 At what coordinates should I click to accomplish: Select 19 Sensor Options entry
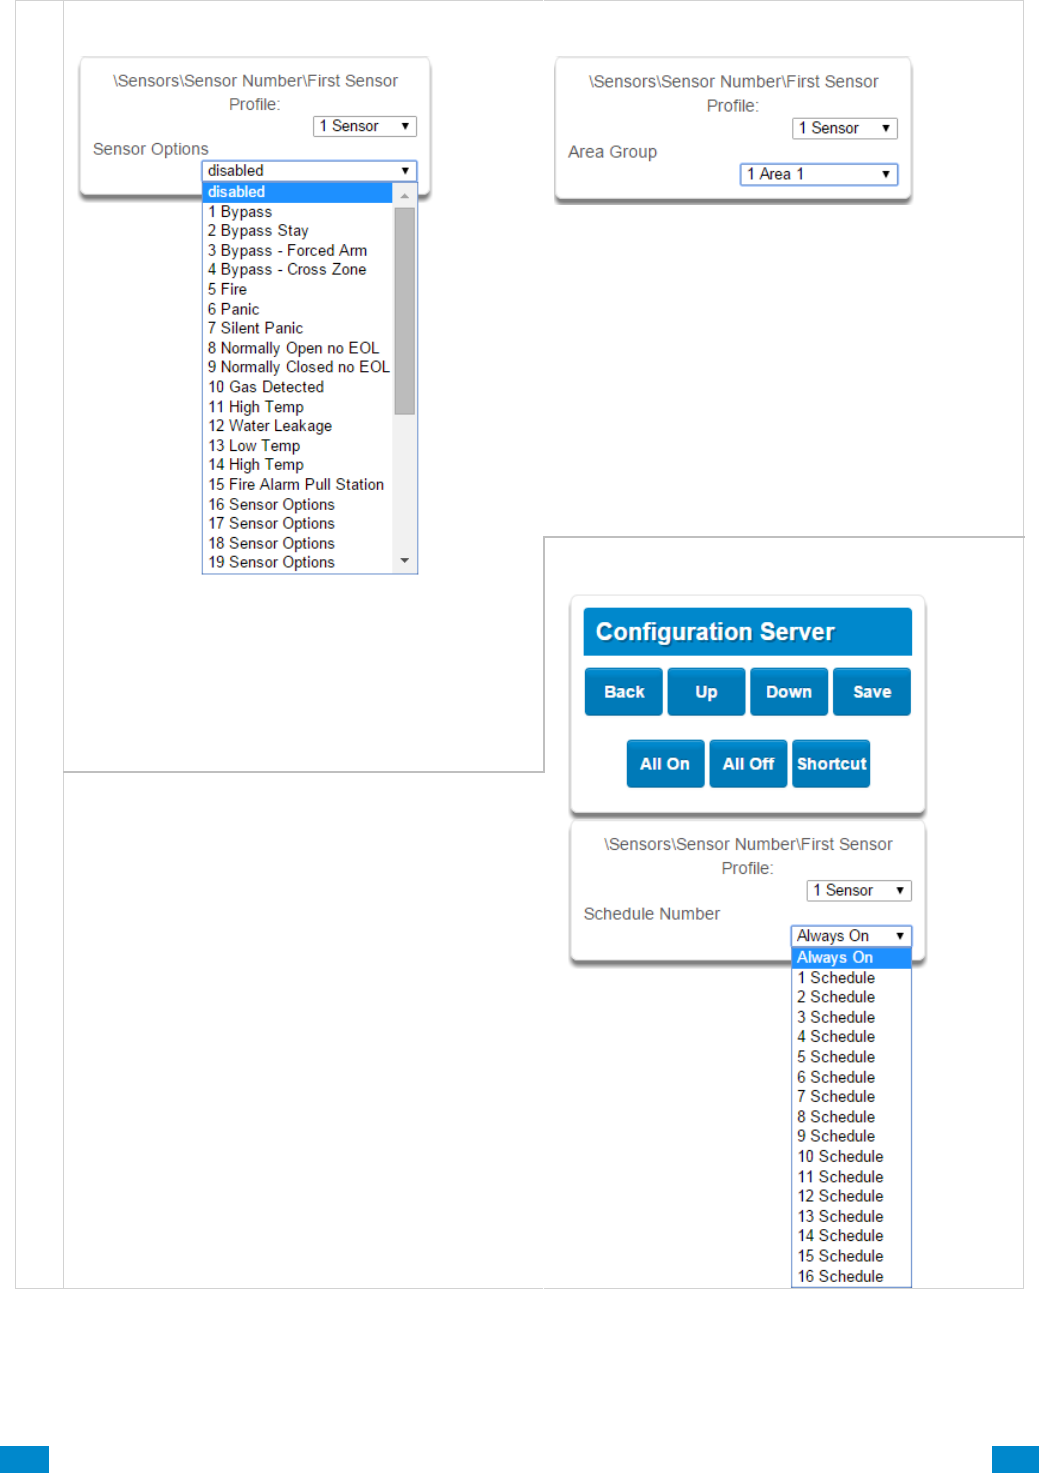[297, 563]
